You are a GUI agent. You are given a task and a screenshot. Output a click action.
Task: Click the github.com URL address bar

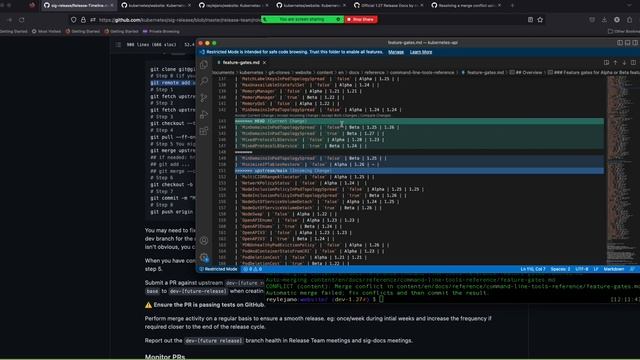(180, 20)
